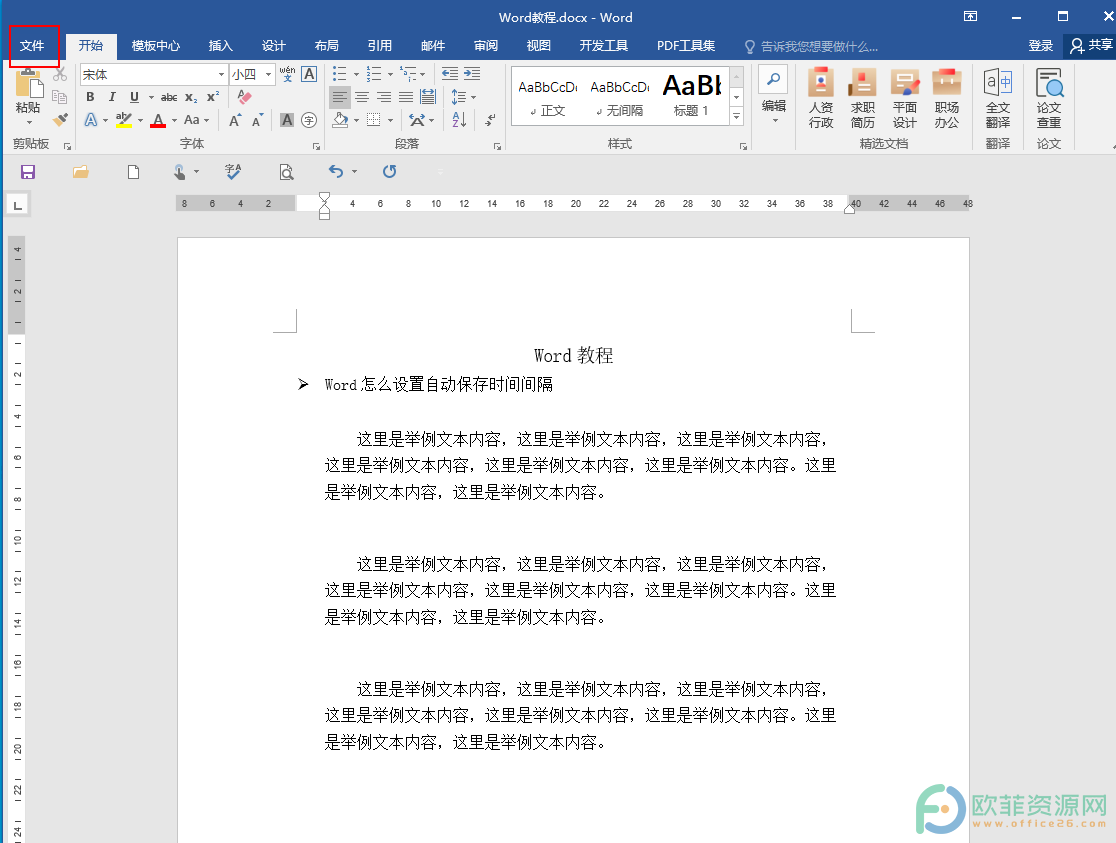Switch to the 设计 Design tab
1116x843 pixels.
273,46
